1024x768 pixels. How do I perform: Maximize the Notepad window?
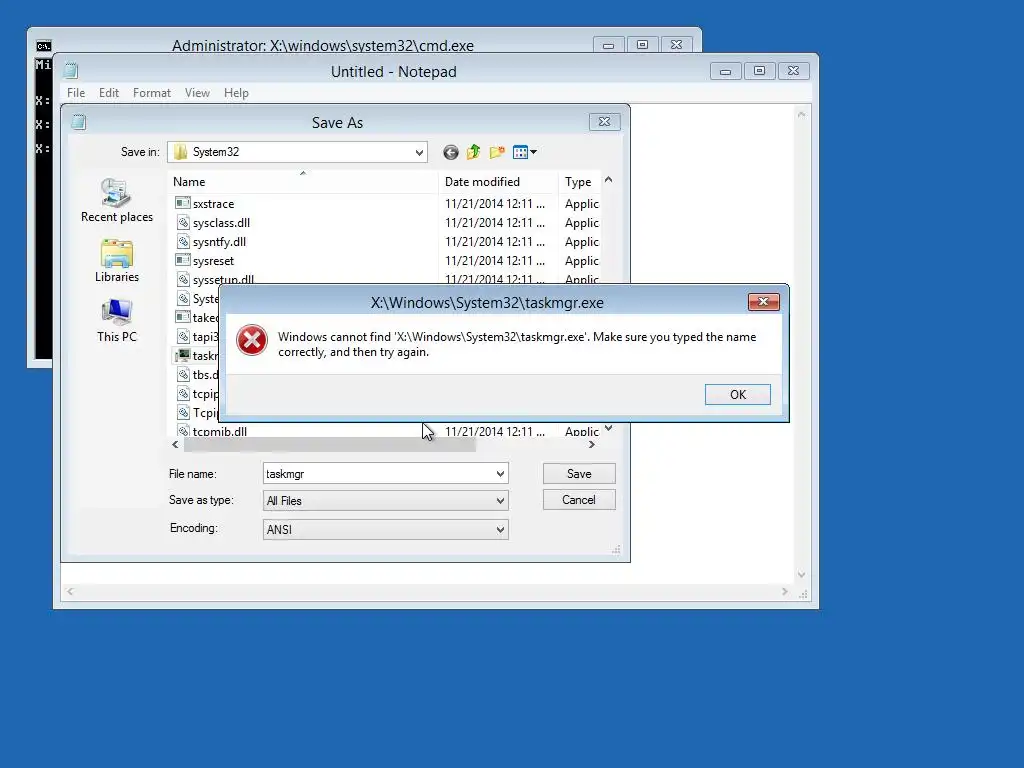click(760, 71)
